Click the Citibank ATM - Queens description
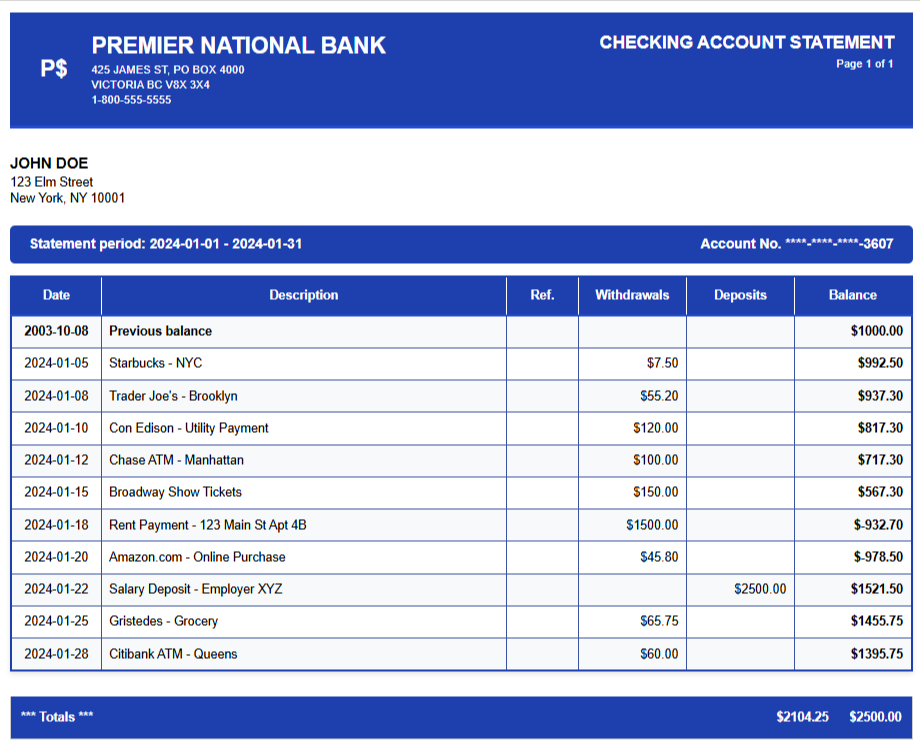This screenshot has height=748, width=920. click(x=173, y=654)
